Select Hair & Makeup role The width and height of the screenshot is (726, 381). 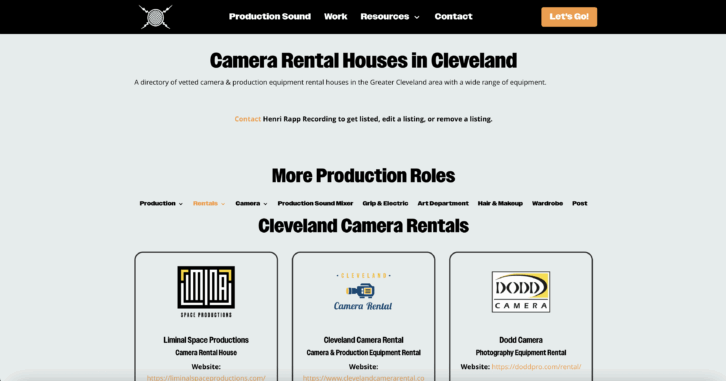pyautogui.click(x=500, y=203)
